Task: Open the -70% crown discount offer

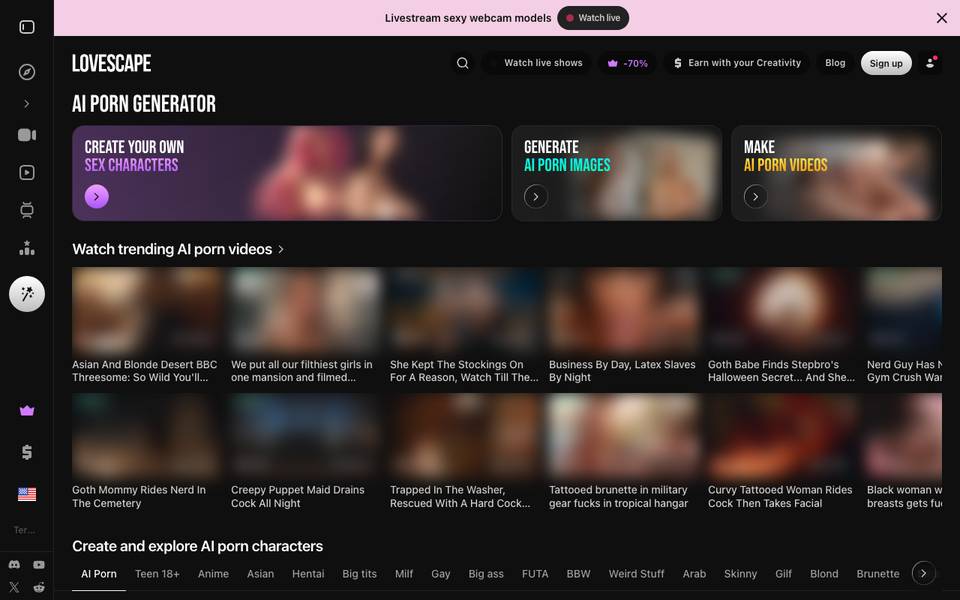Action: click(x=628, y=63)
